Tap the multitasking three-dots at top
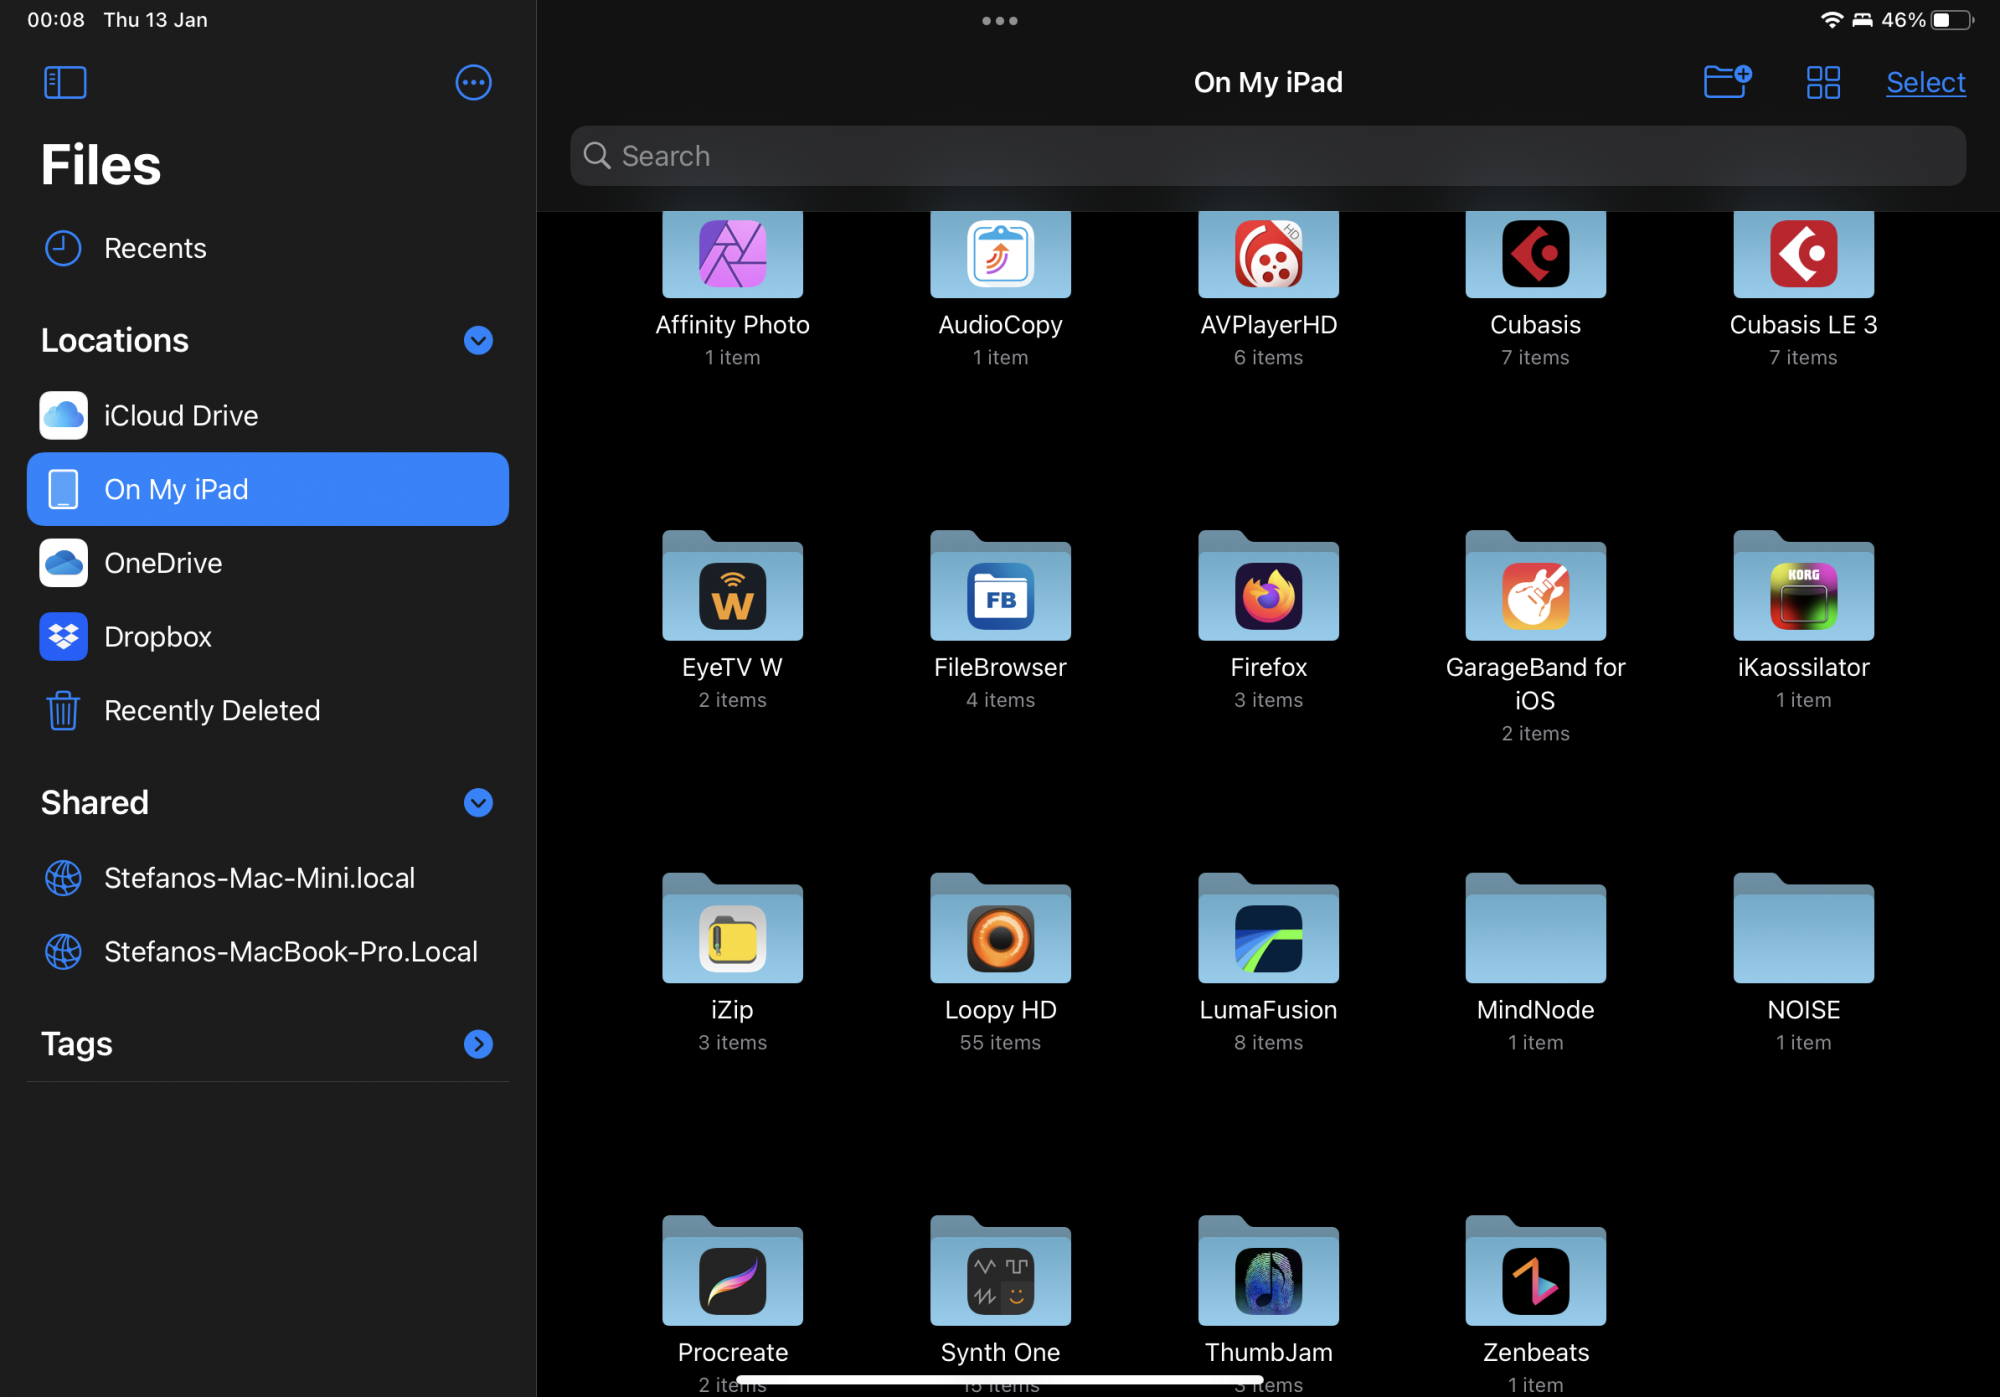Image resolution: width=2000 pixels, height=1397 pixels. (x=999, y=20)
